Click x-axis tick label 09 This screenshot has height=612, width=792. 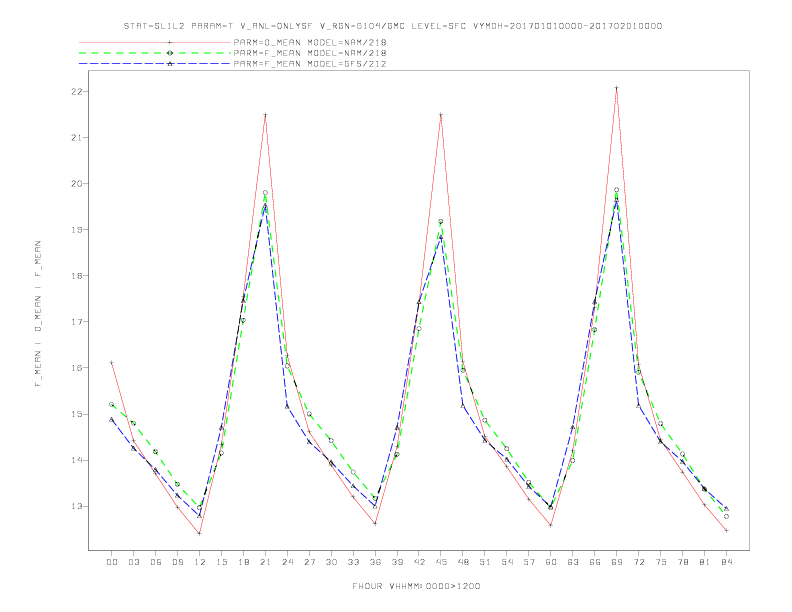177,562
